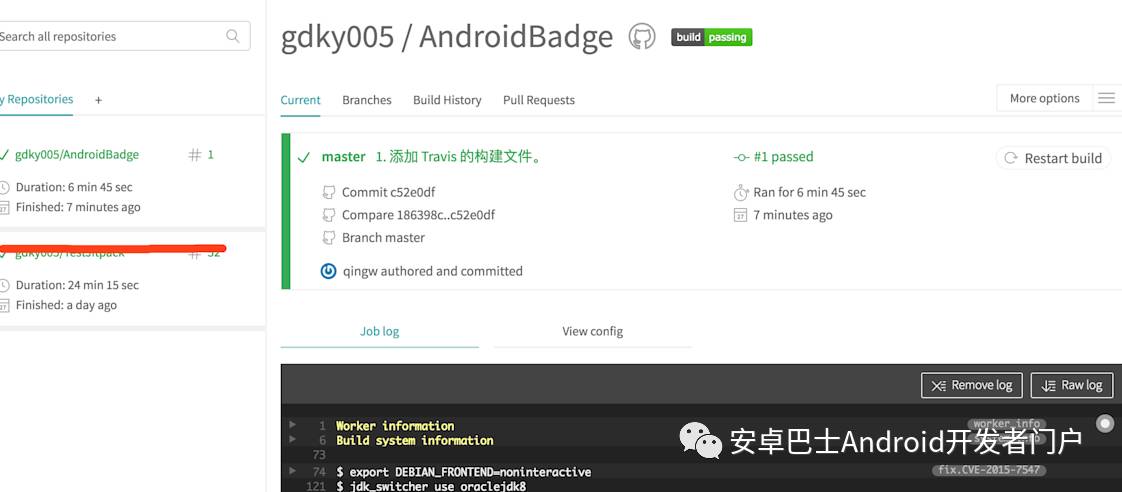Click the commit icon next to #1 passed
Image resolution: width=1122 pixels, height=492 pixels.
point(741,157)
